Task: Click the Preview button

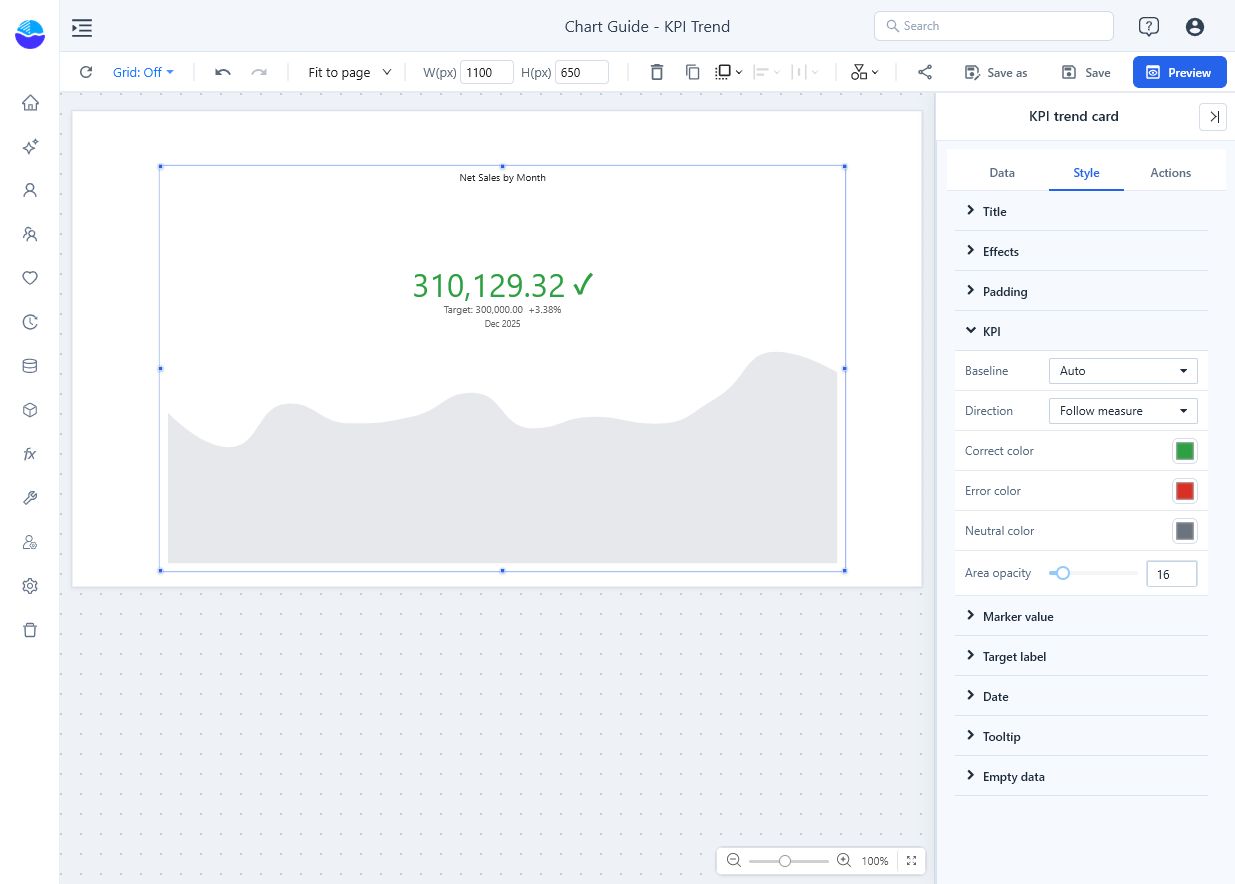Action: [1180, 72]
